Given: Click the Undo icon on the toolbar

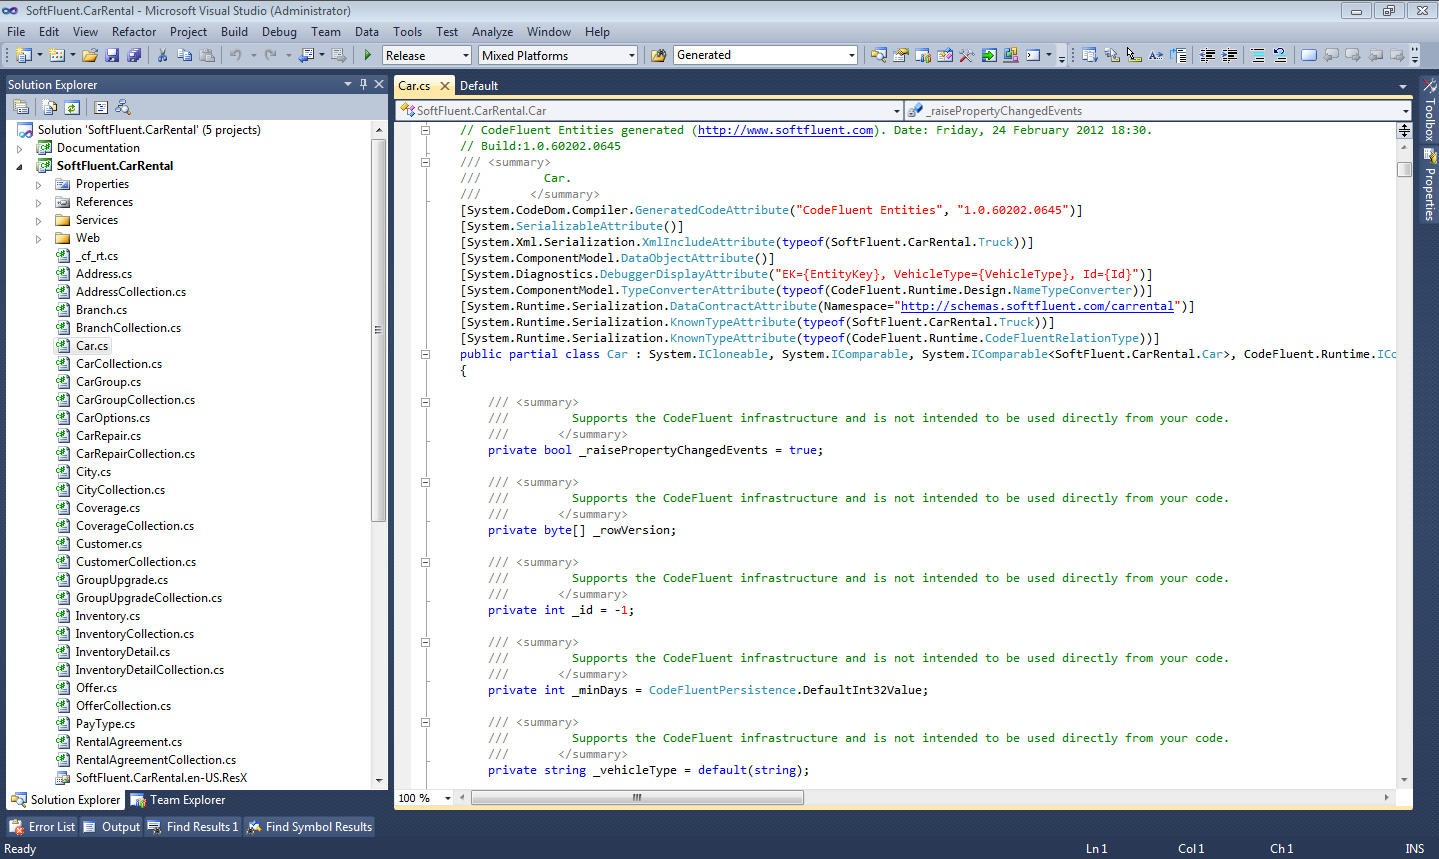Looking at the screenshot, I should point(237,54).
